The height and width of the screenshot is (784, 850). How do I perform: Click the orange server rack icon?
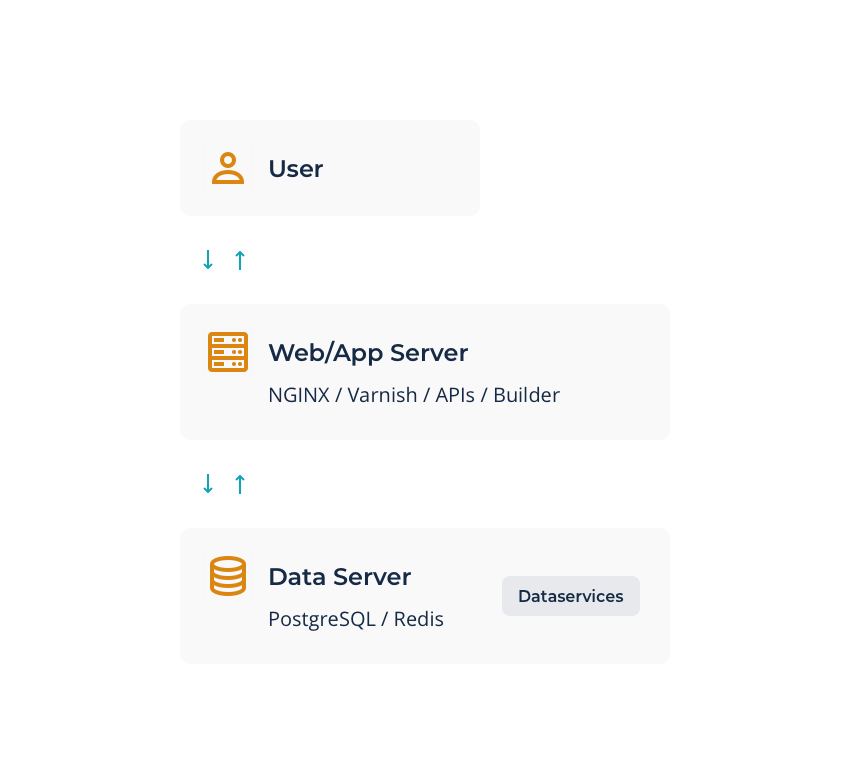(228, 352)
